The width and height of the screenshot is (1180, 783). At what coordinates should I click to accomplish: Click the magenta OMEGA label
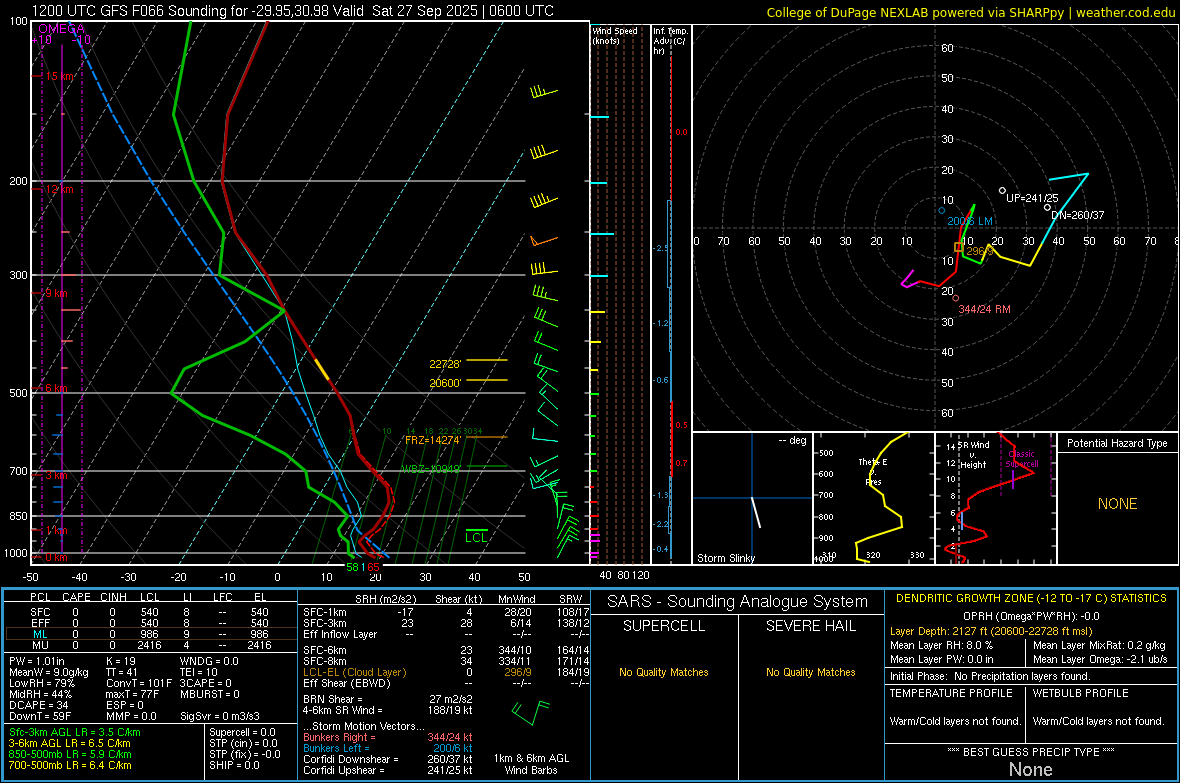coord(61,29)
